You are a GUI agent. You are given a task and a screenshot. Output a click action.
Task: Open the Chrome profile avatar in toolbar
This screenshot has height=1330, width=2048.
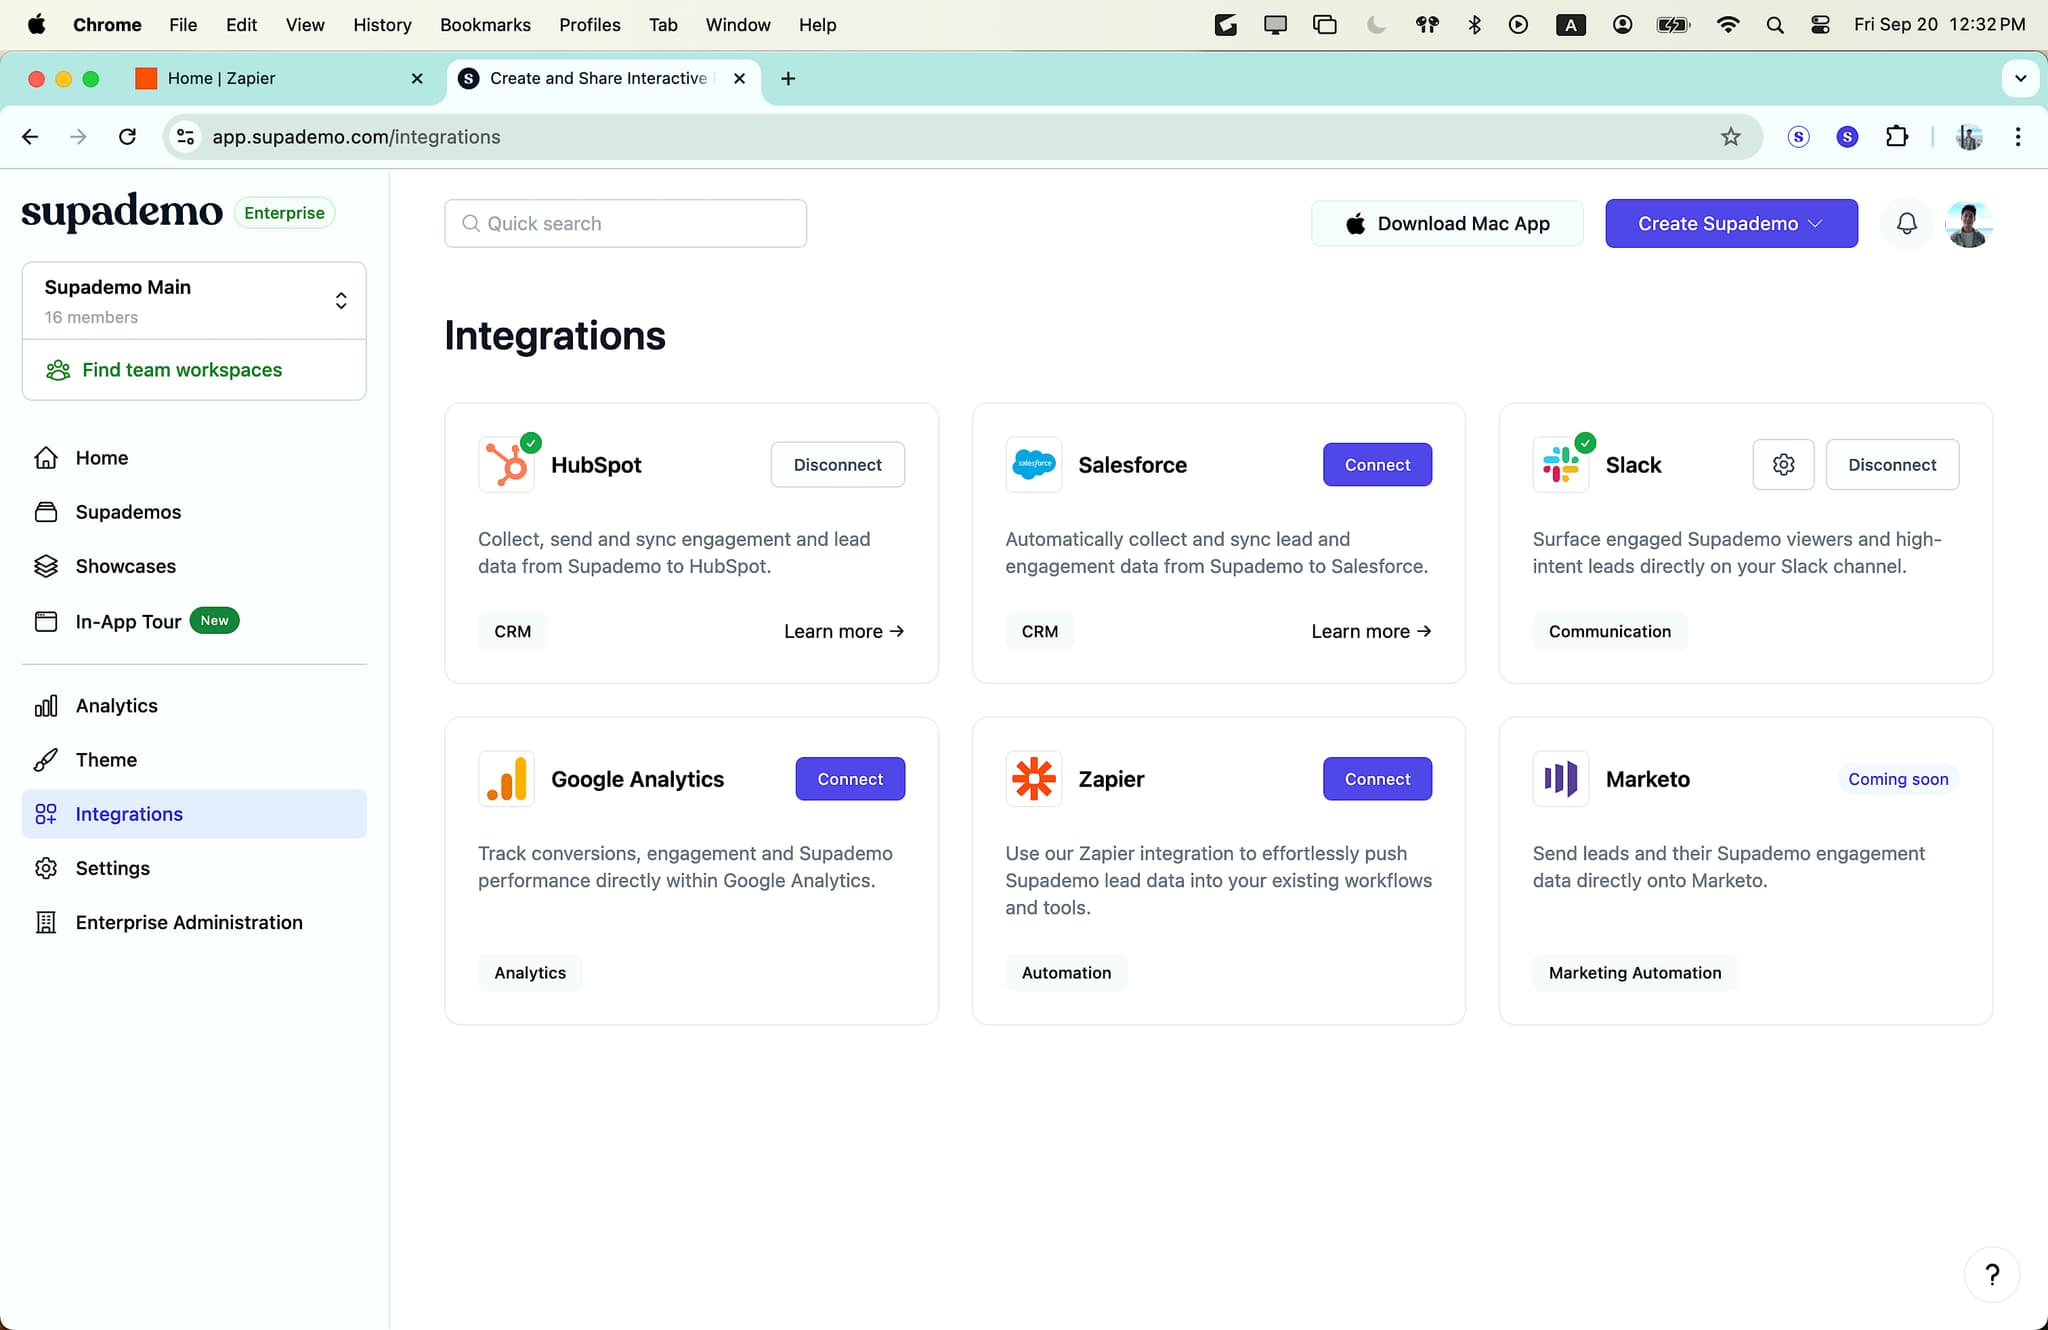[1969, 137]
